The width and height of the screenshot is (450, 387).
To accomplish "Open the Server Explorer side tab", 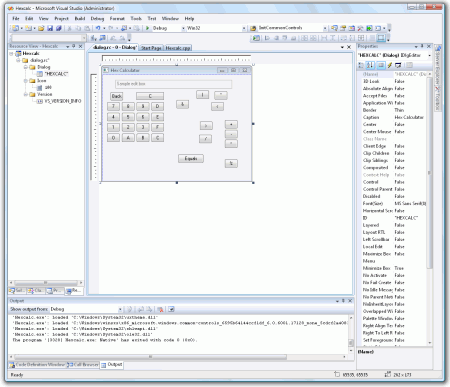I will 438,65.
